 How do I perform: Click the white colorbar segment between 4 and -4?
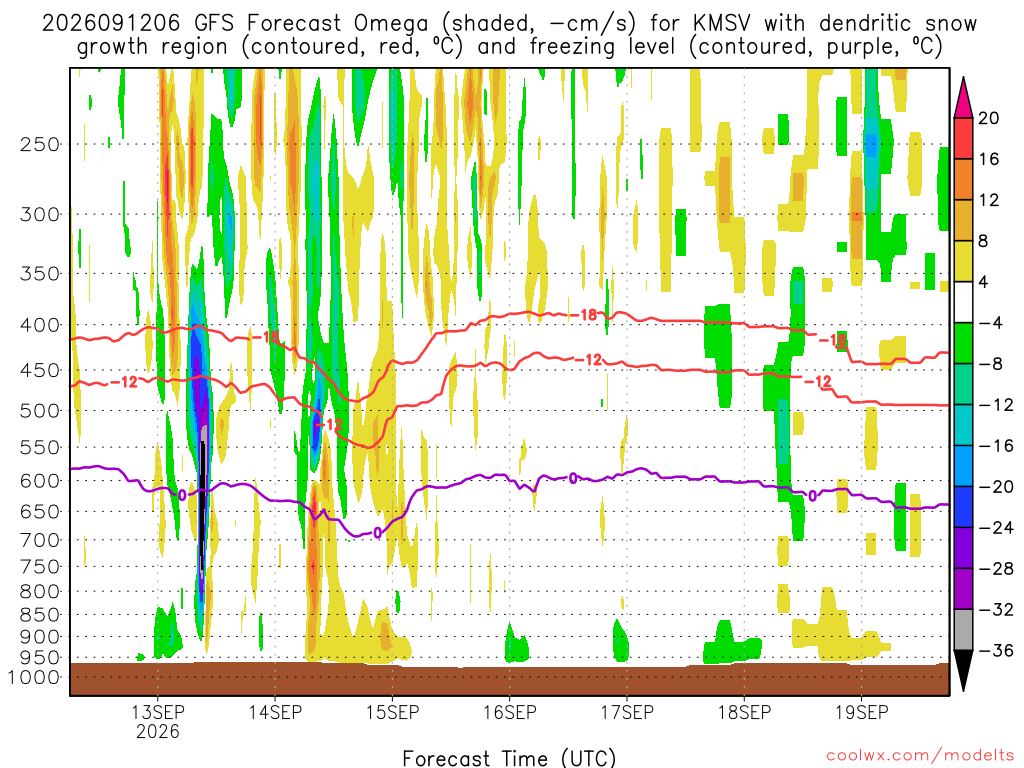(963, 302)
